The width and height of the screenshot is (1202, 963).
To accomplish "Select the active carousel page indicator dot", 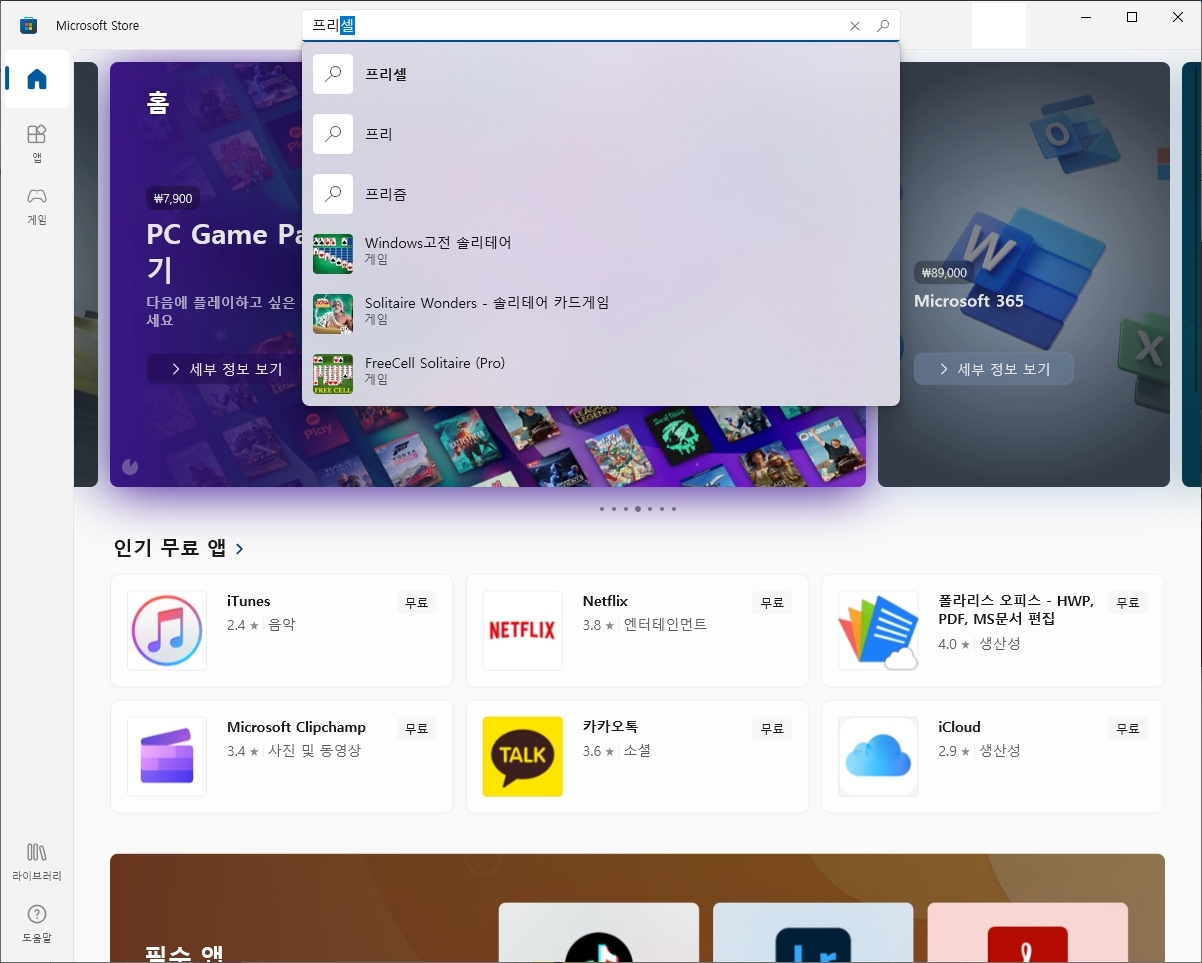I will (x=638, y=509).
